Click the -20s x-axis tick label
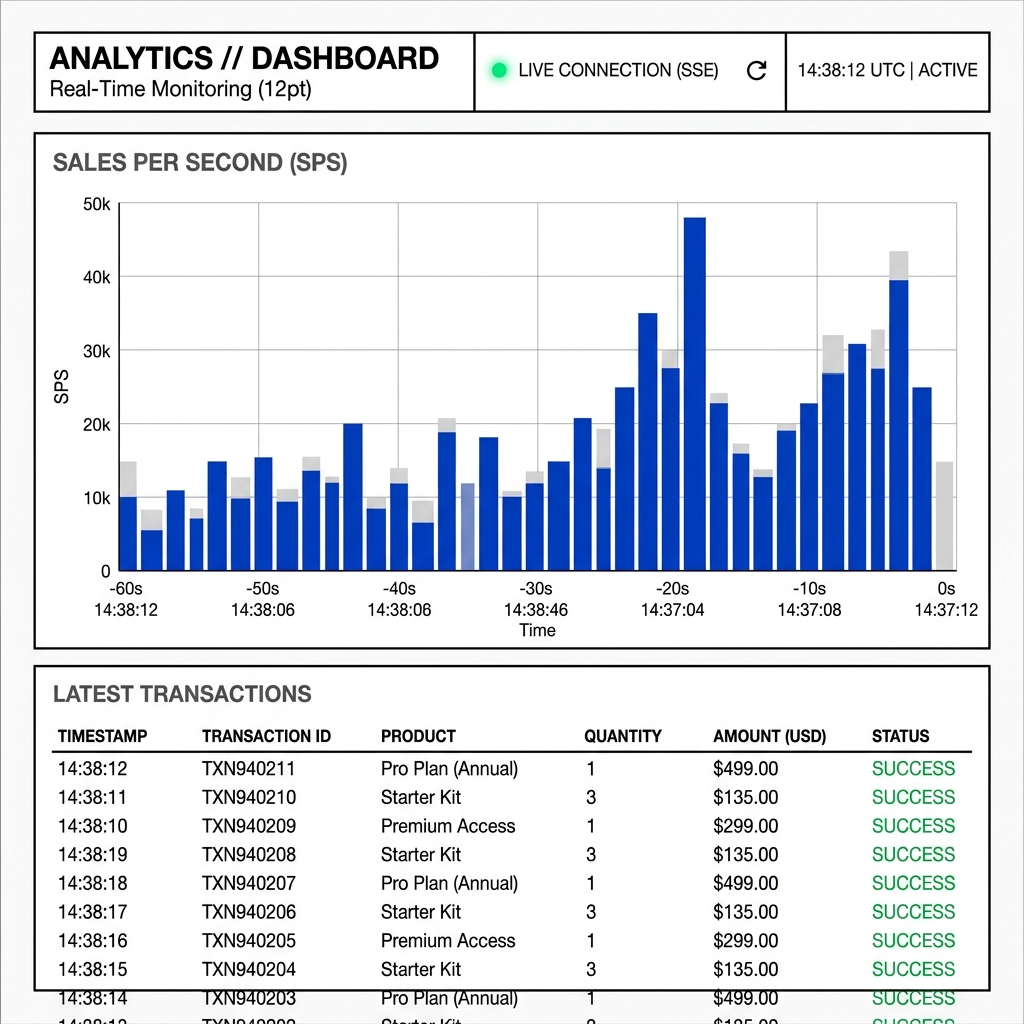Viewport: 1024px width, 1024px height. tap(672, 589)
